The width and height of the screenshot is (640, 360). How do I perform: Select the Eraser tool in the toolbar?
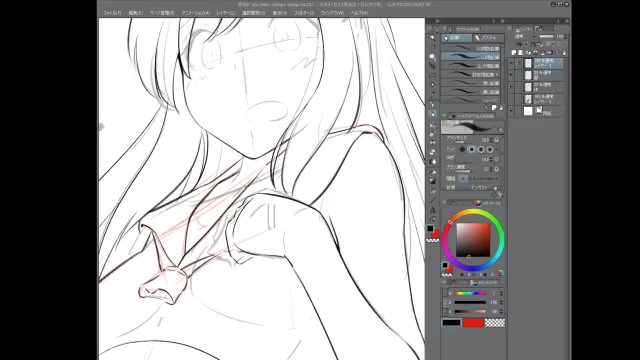(433, 152)
